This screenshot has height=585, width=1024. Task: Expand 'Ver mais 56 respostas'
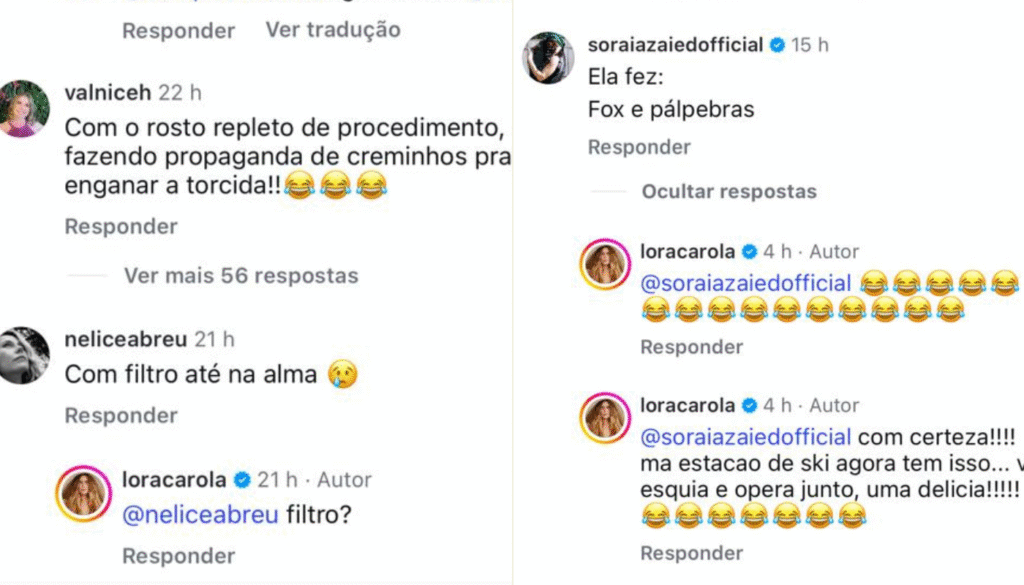click(x=240, y=275)
